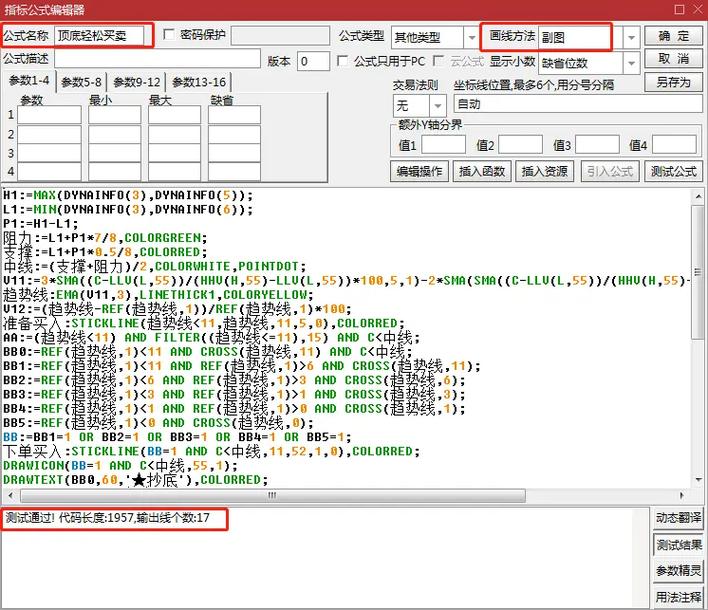Expand the 画线方法 dropdown showing 副图
The height and width of the screenshot is (610, 708).
point(630,37)
